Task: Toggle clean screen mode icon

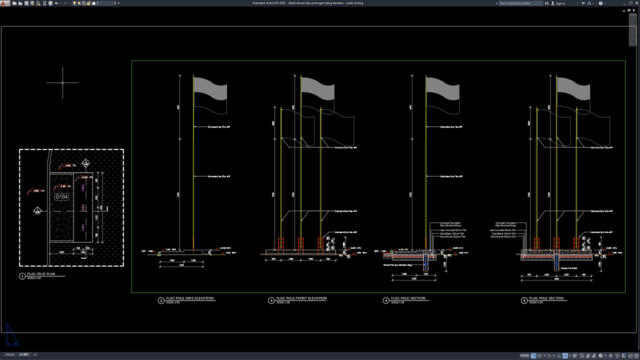Action: pos(630,356)
